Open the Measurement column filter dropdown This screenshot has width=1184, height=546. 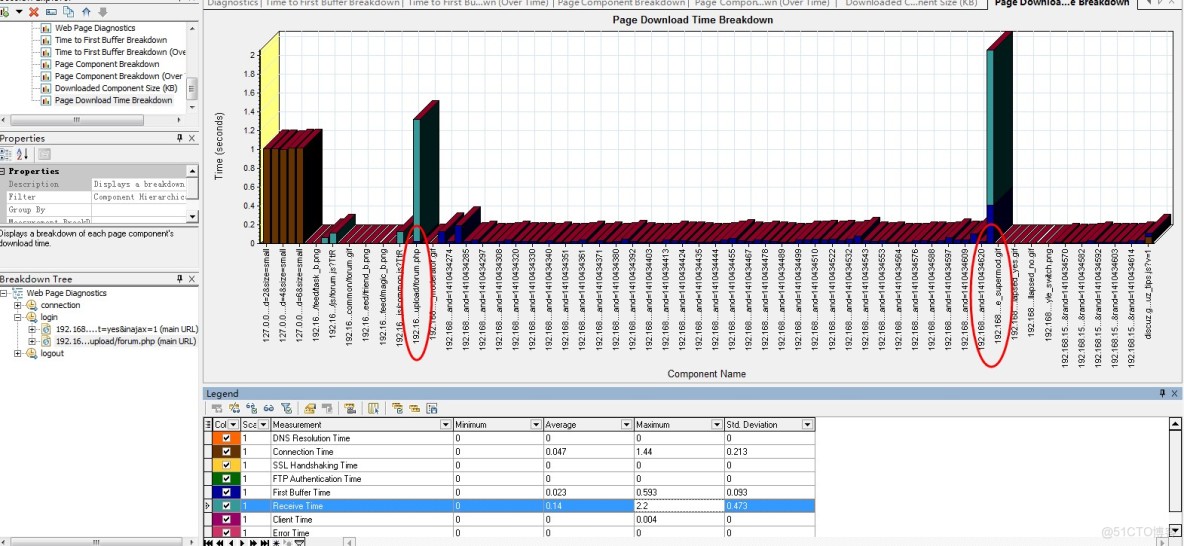tap(445, 425)
